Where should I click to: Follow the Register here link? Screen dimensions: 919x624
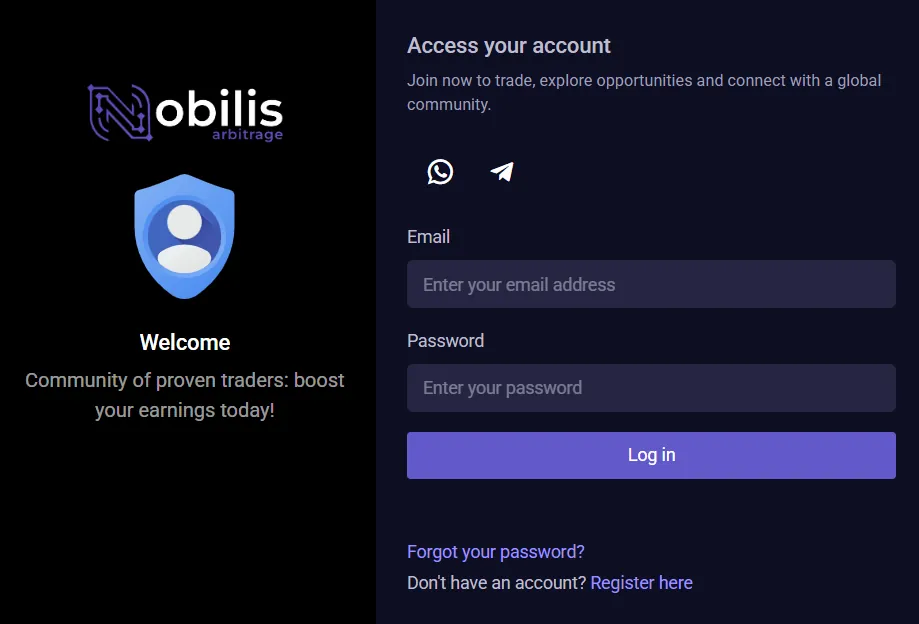[x=641, y=582]
